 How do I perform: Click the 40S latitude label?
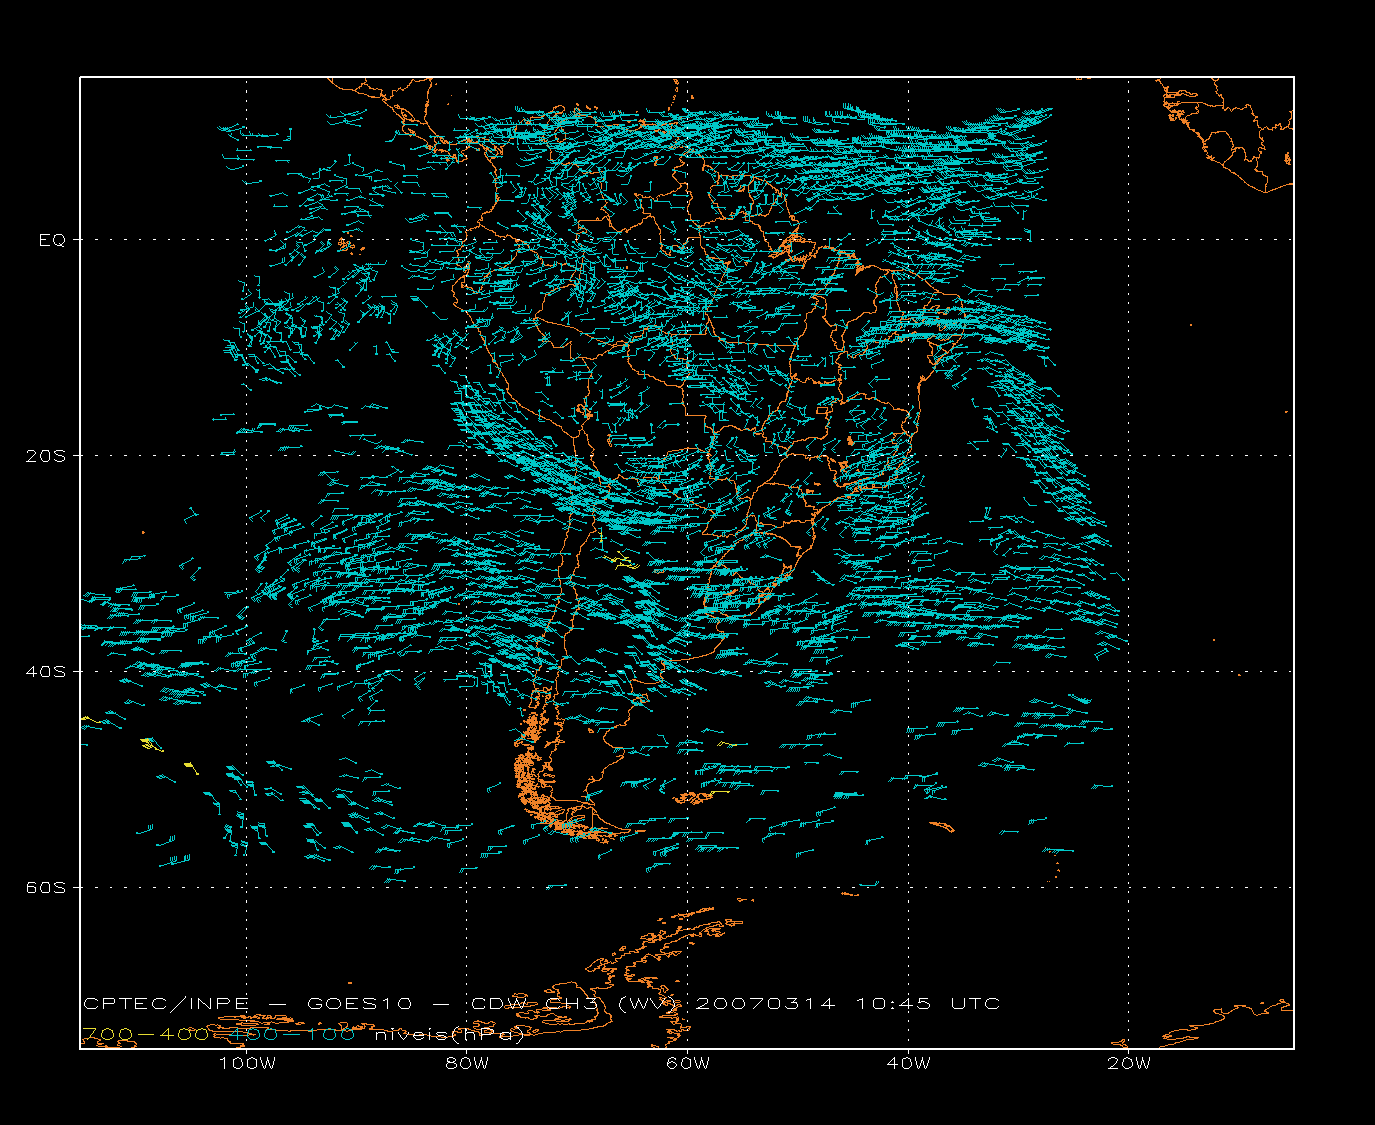45,672
